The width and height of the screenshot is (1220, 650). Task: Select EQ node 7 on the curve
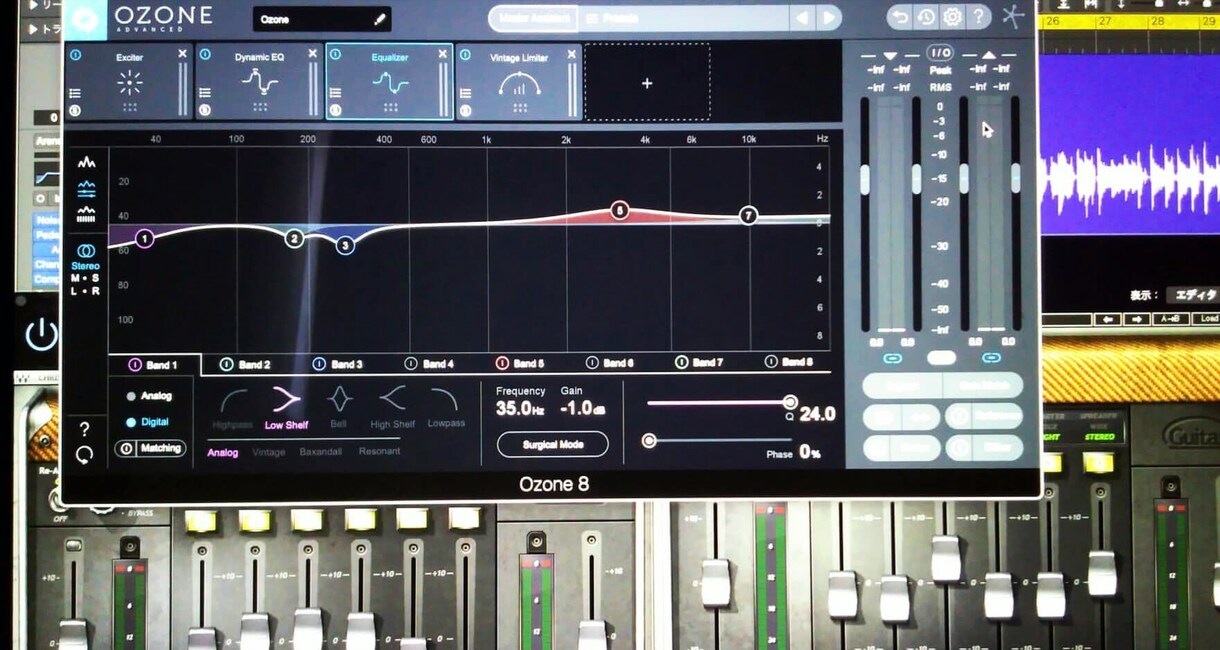748,215
